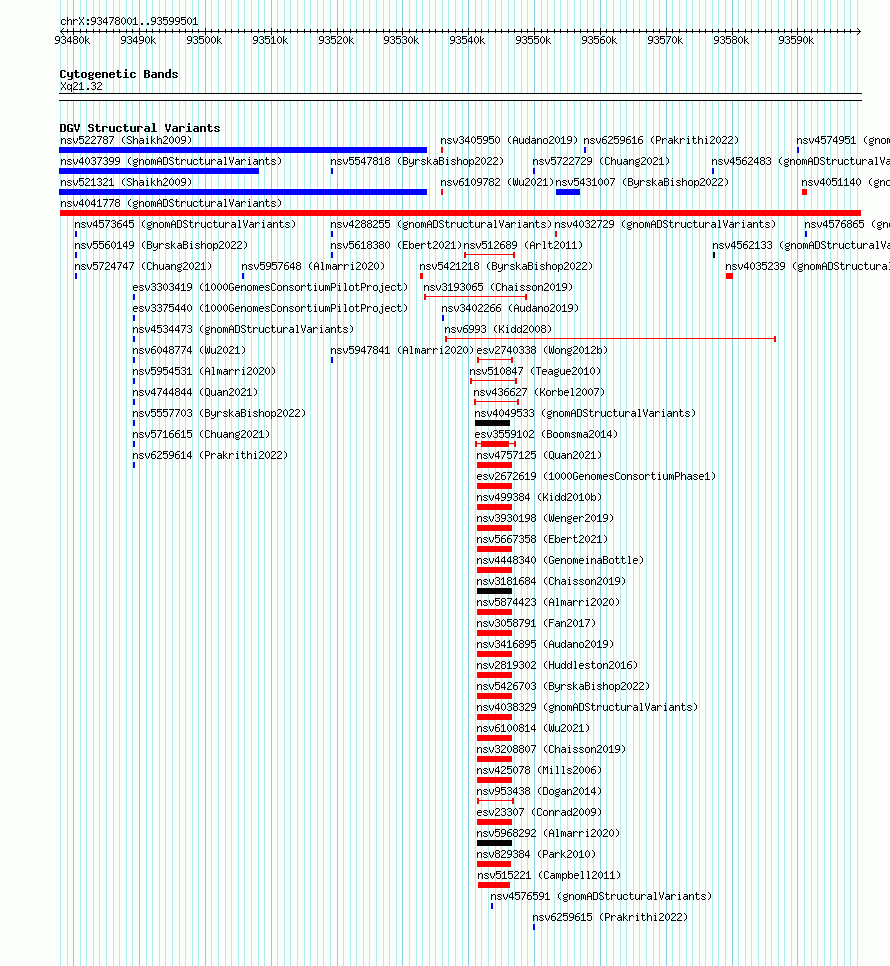Open nsv5947841 (Almarri2020) variant
The height and width of the screenshot is (966, 890).
[x=402, y=350]
